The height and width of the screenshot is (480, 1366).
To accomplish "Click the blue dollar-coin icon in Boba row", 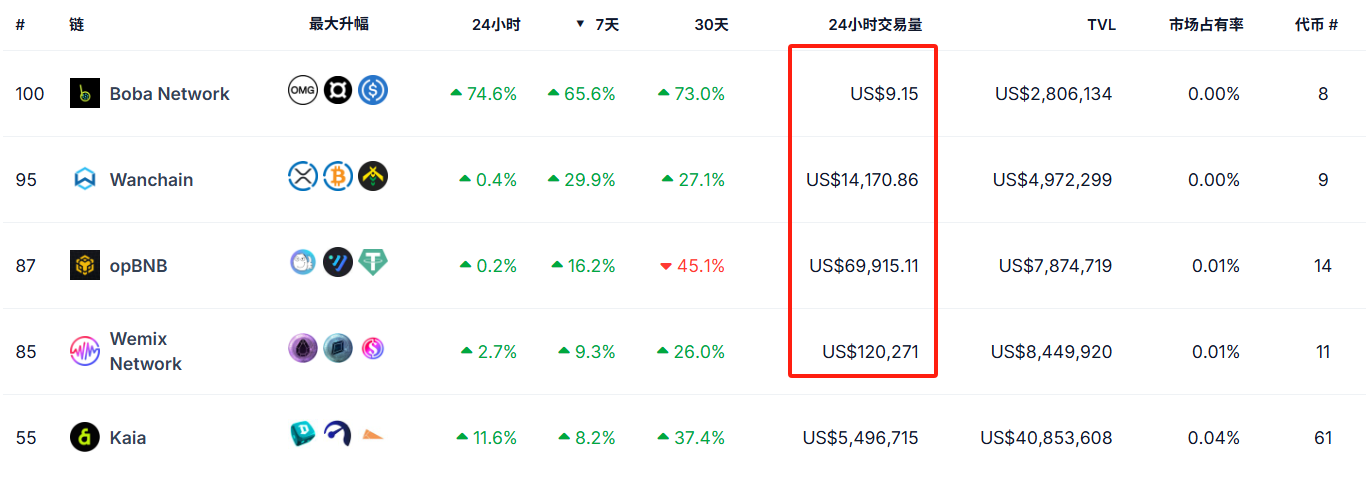I will [x=373, y=91].
